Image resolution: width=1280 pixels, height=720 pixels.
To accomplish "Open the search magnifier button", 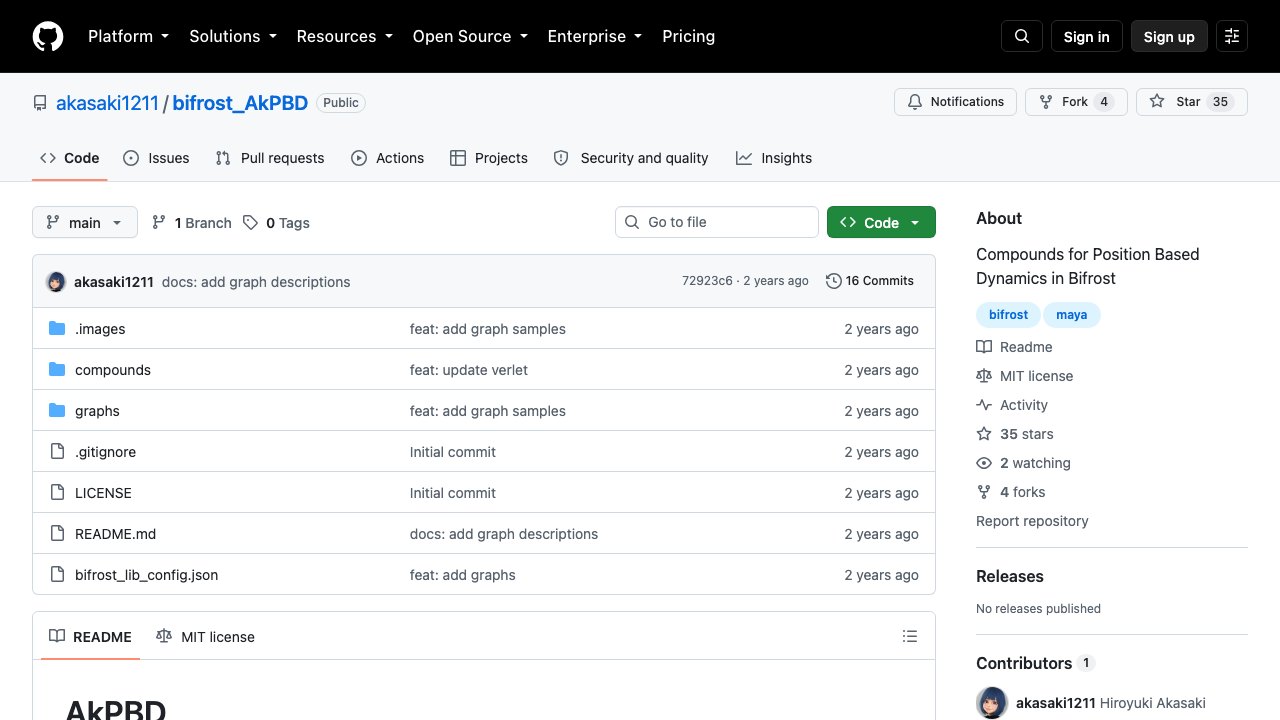I will (1022, 36).
